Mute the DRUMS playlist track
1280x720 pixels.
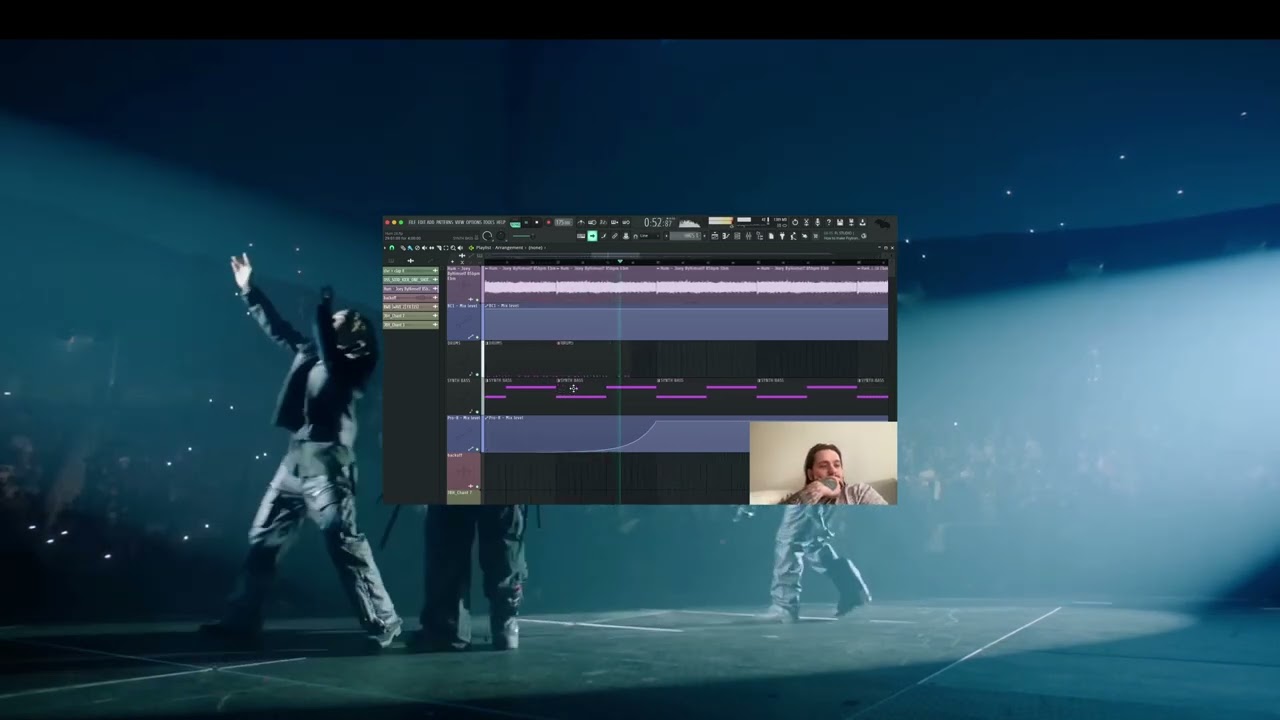coord(477,374)
